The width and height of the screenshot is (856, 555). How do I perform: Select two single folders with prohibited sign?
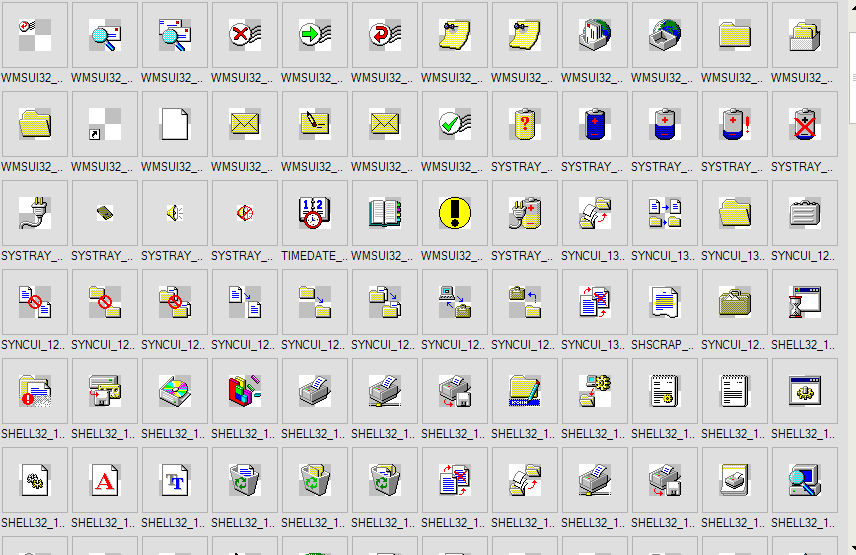tap(105, 302)
